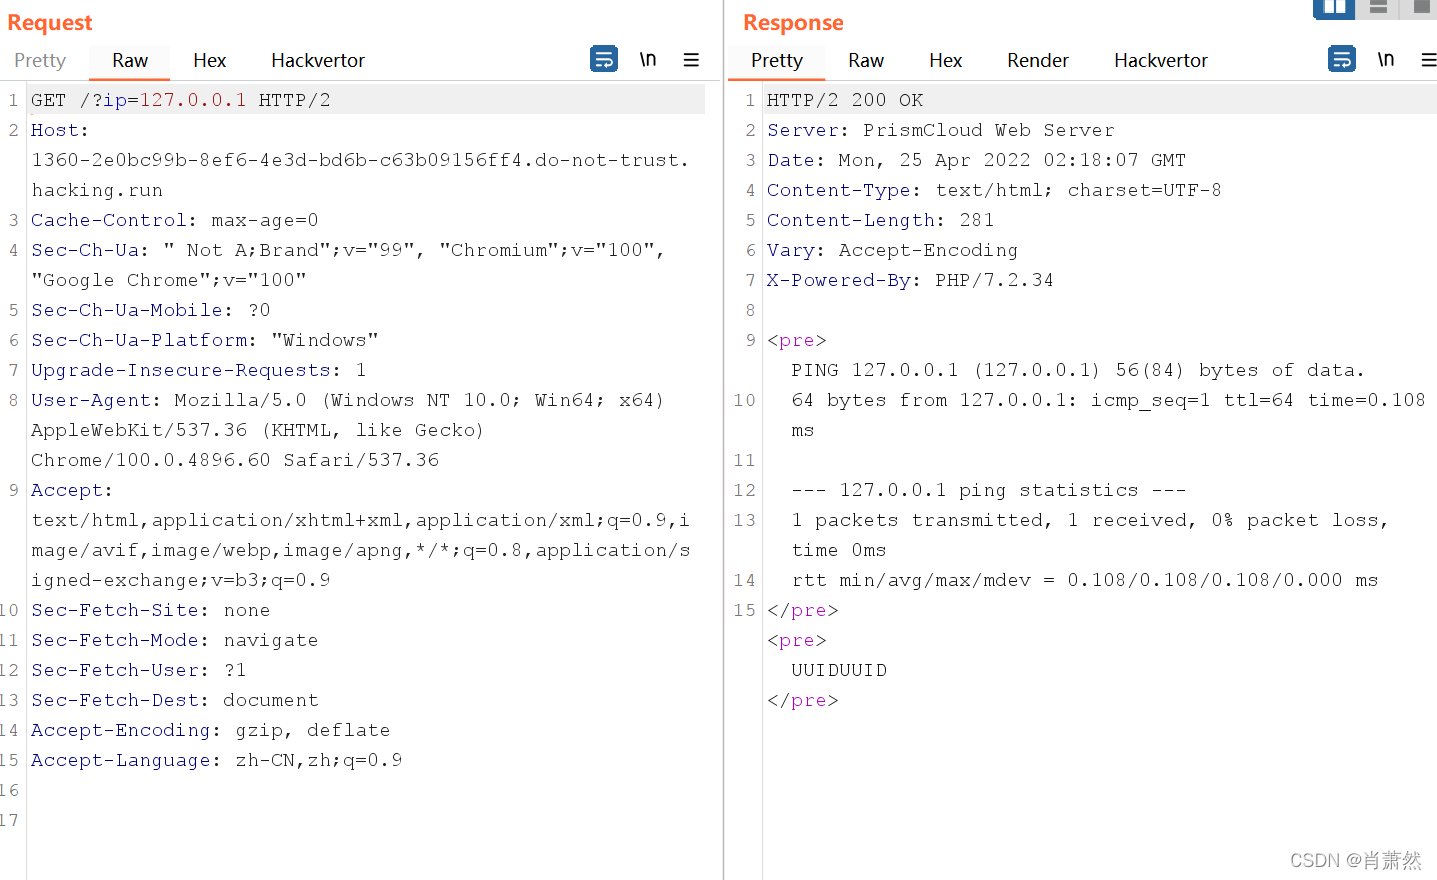Click the 1 packets transmitted line
The width and height of the screenshot is (1437, 880).
[1090, 520]
